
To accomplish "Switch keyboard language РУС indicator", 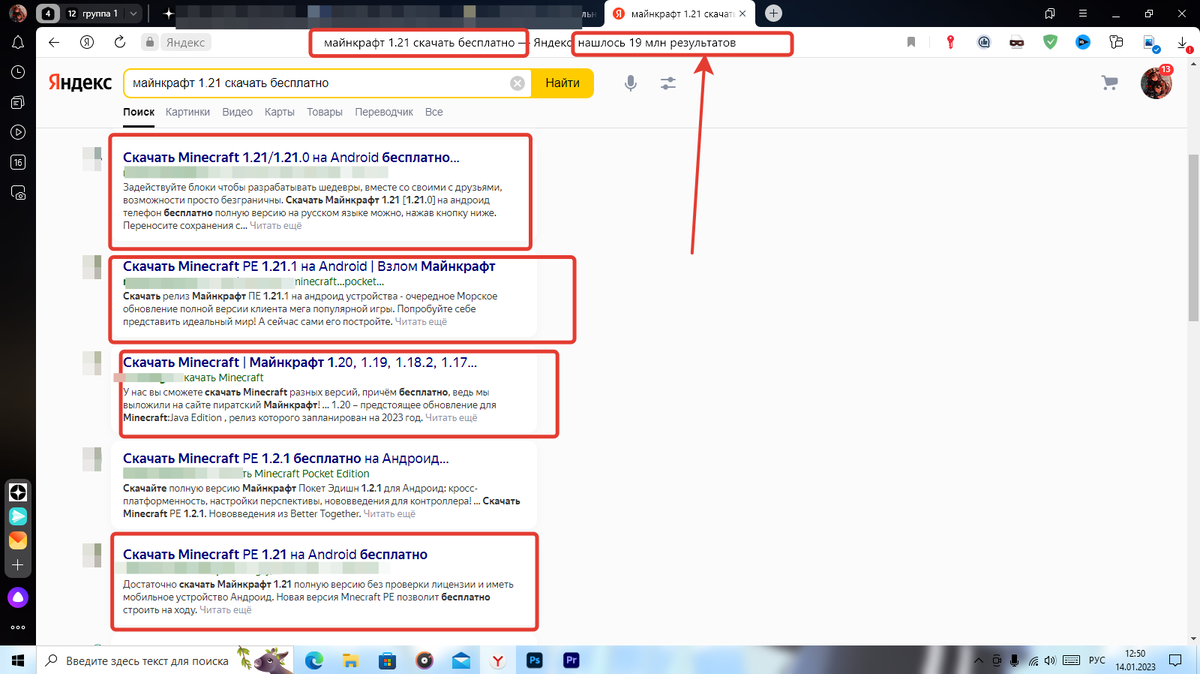I will (1097, 660).
